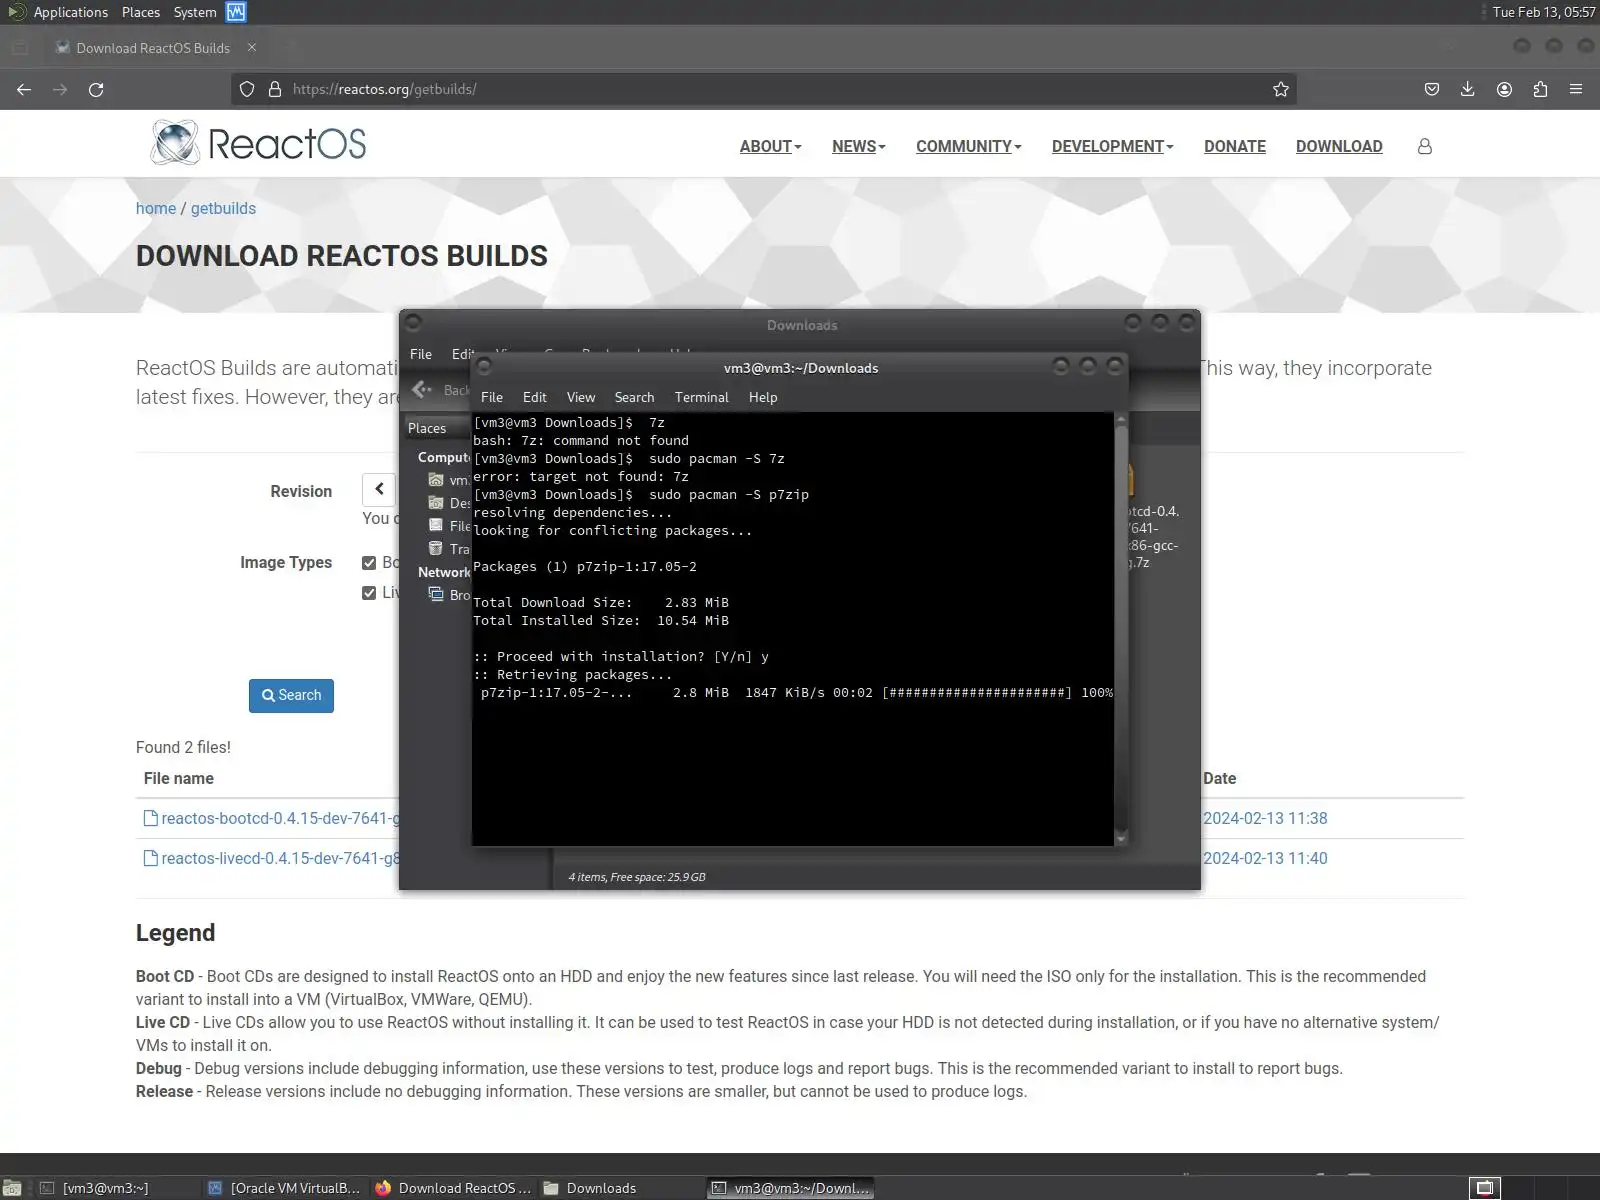This screenshot has height=1200, width=1600.
Task: Switch to Downloads taskbar button
Action: pos(621,1188)
